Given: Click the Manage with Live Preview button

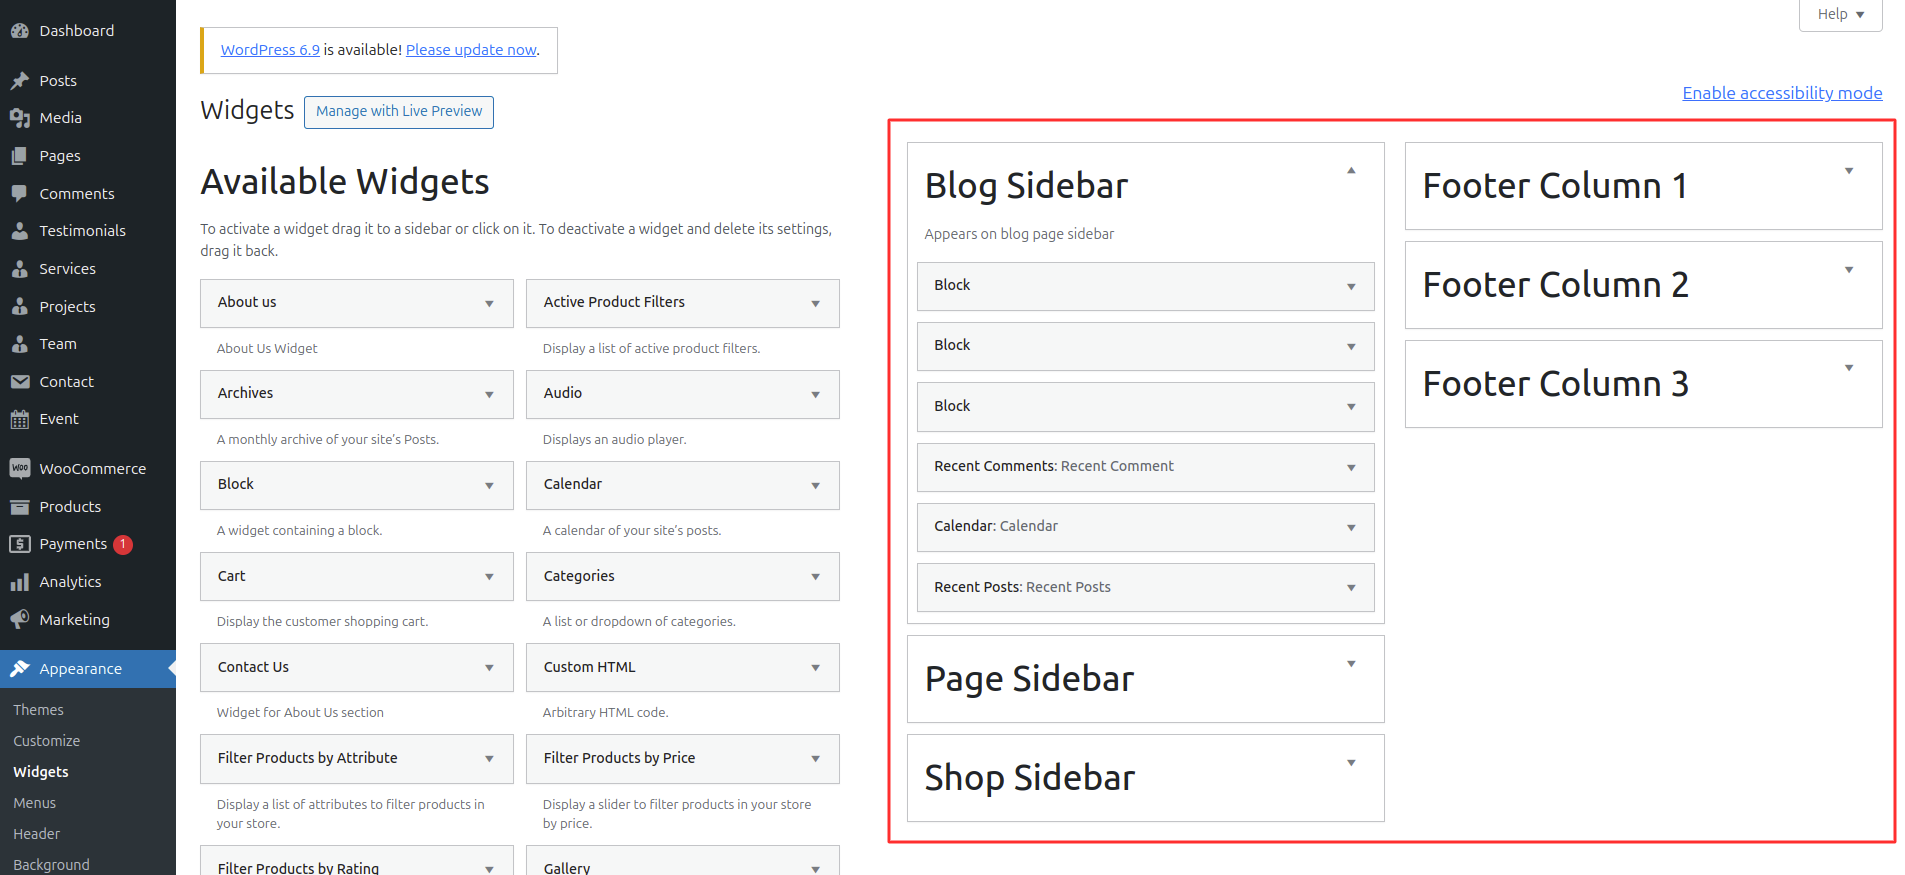Looking at the screenshot, I should [399, 112].
